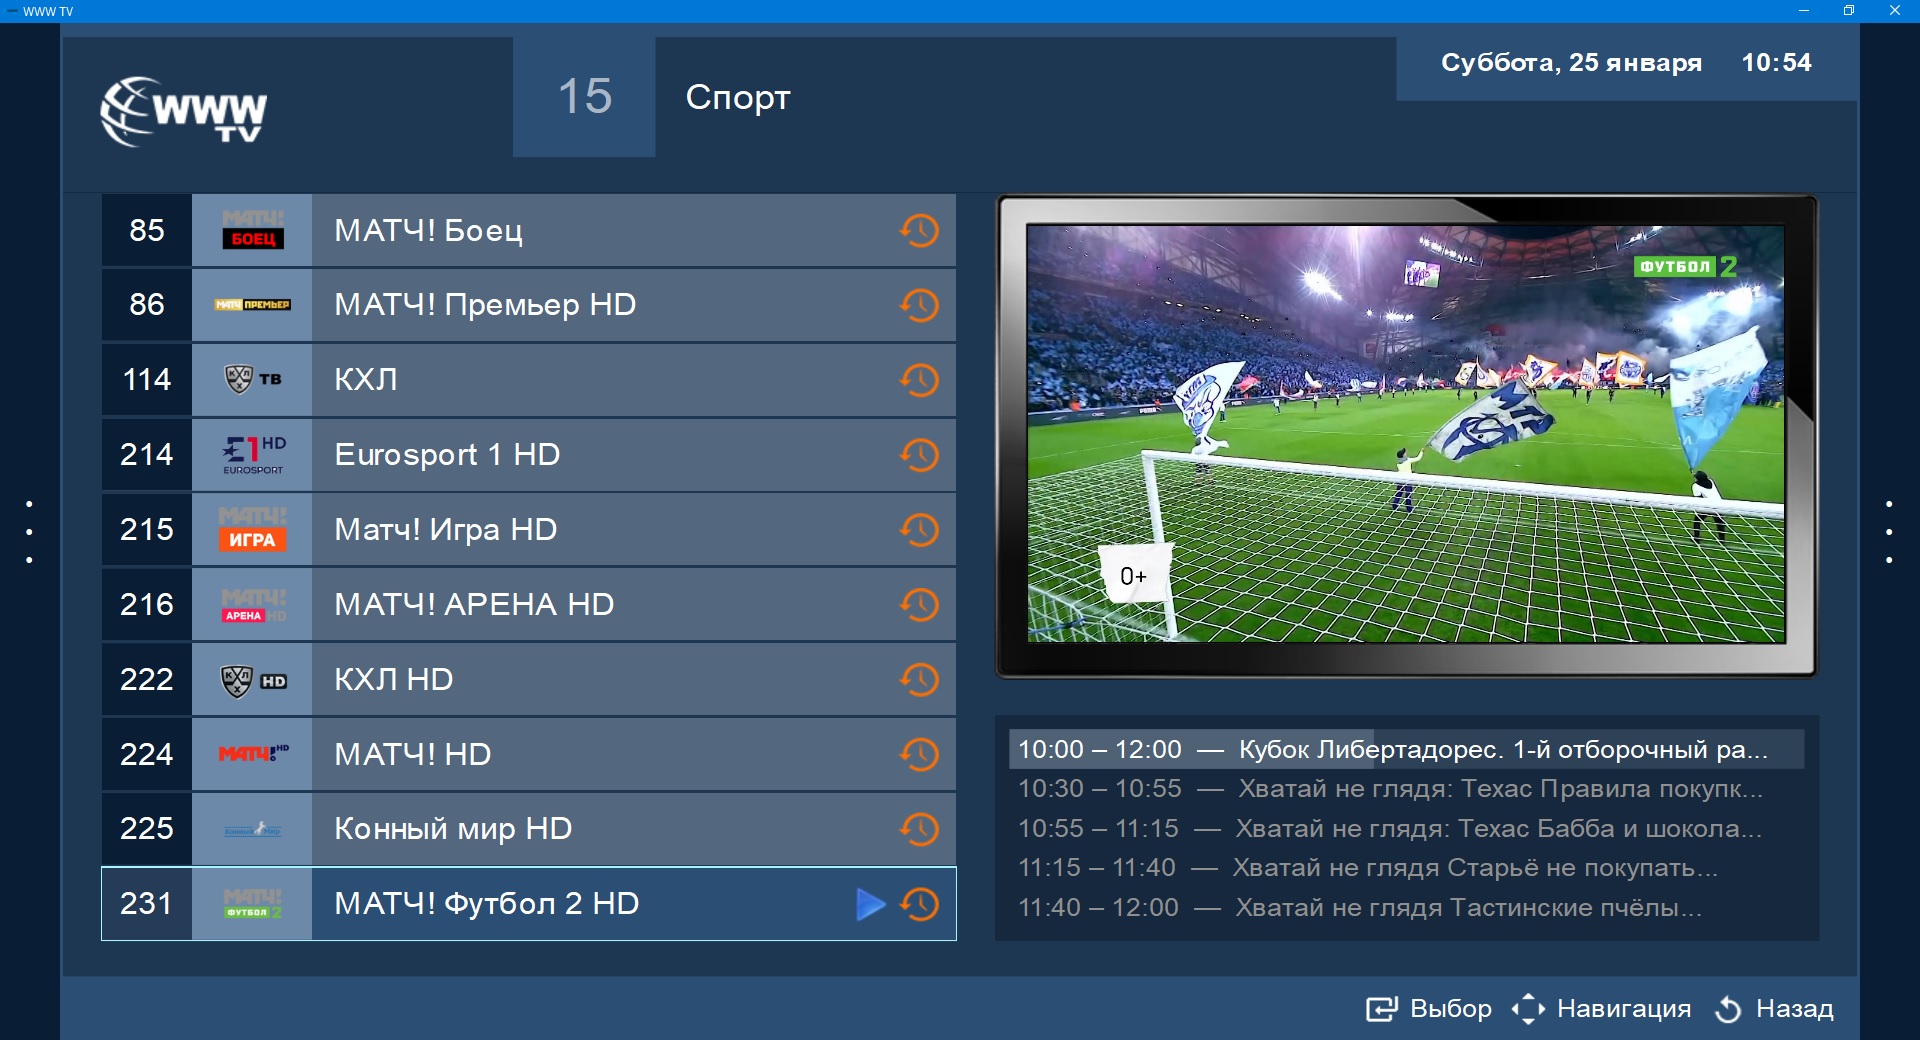1920x1040 pixels.
Task: Click play arrow on МАТЧ! Футбол 2 HD
Action: (870, 904)
